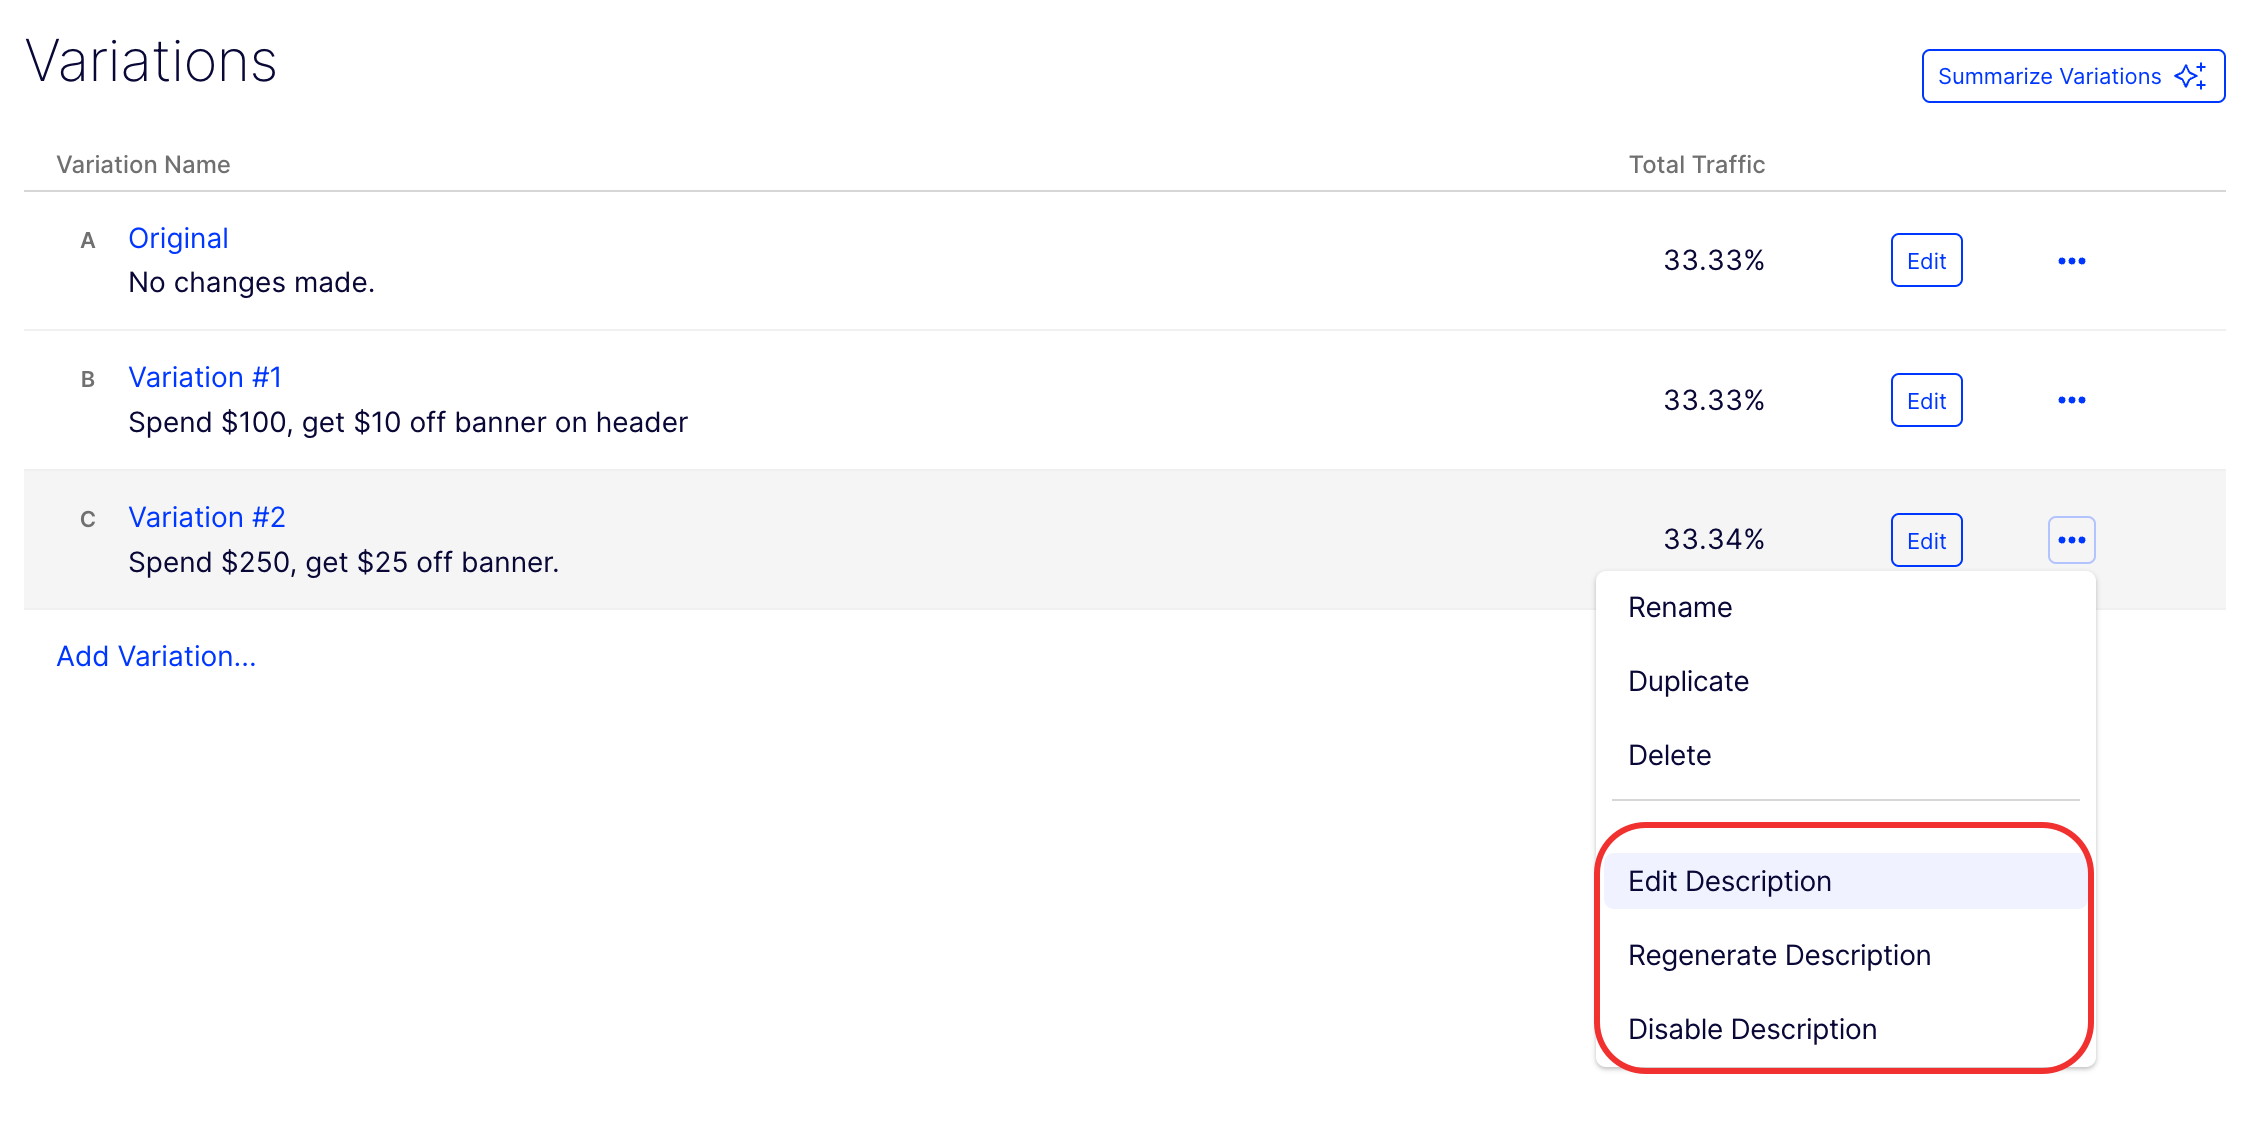Choose Regenerate Description option
The width and height of the screenshot is (2246, 1146).
pos(1779,955)
